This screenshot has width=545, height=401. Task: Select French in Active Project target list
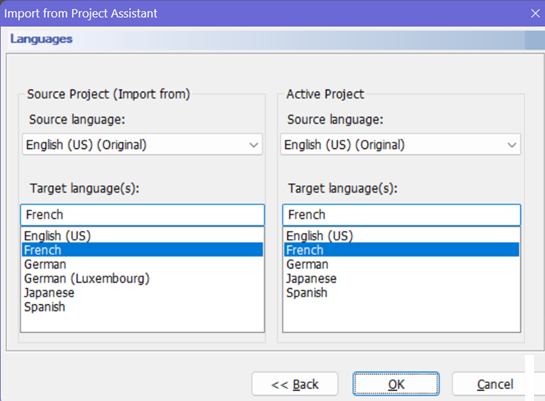point(401,250)
